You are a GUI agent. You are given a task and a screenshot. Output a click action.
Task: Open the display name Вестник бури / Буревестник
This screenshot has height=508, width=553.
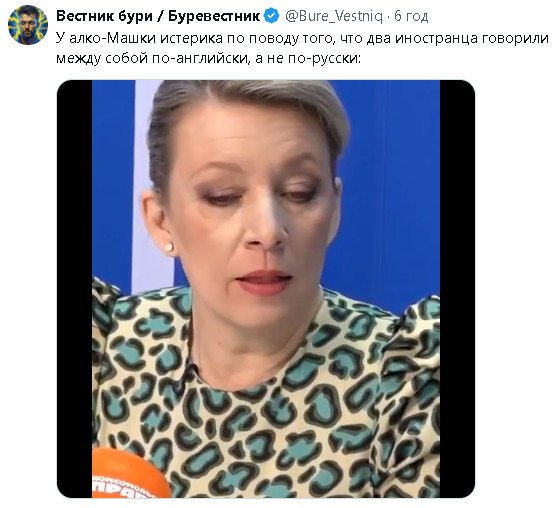(x=158, y=16)
